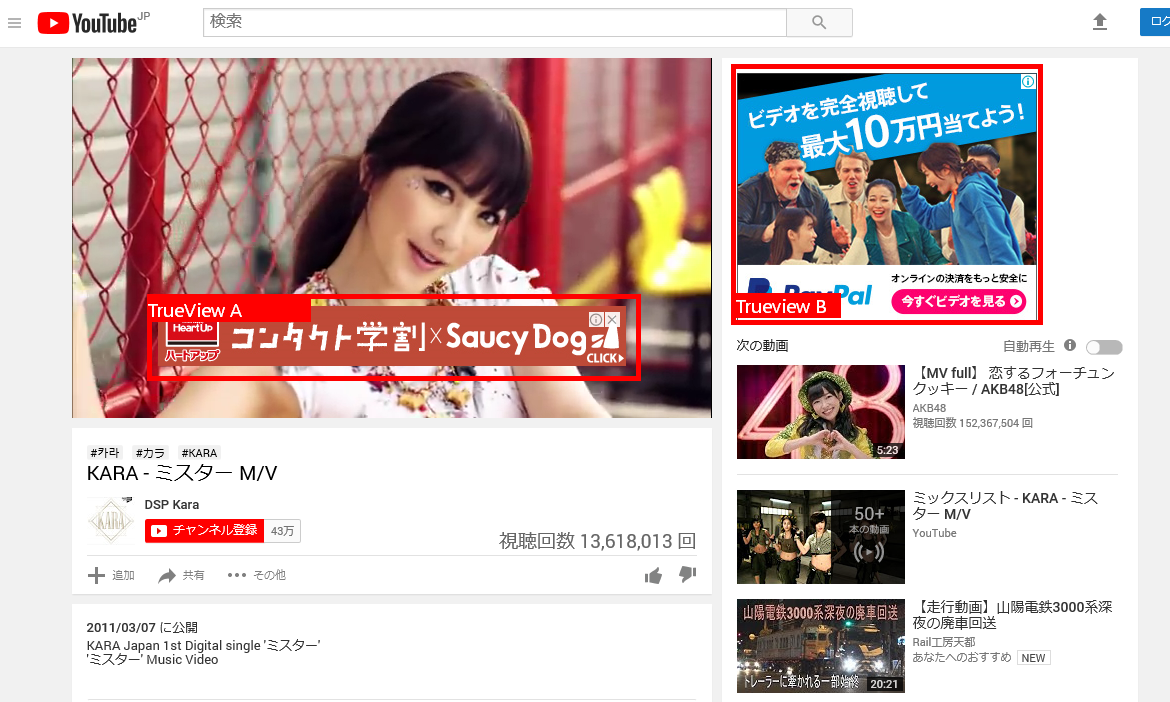Click the search magnifier button
The image size is (1170, 702).
(819, 22)
